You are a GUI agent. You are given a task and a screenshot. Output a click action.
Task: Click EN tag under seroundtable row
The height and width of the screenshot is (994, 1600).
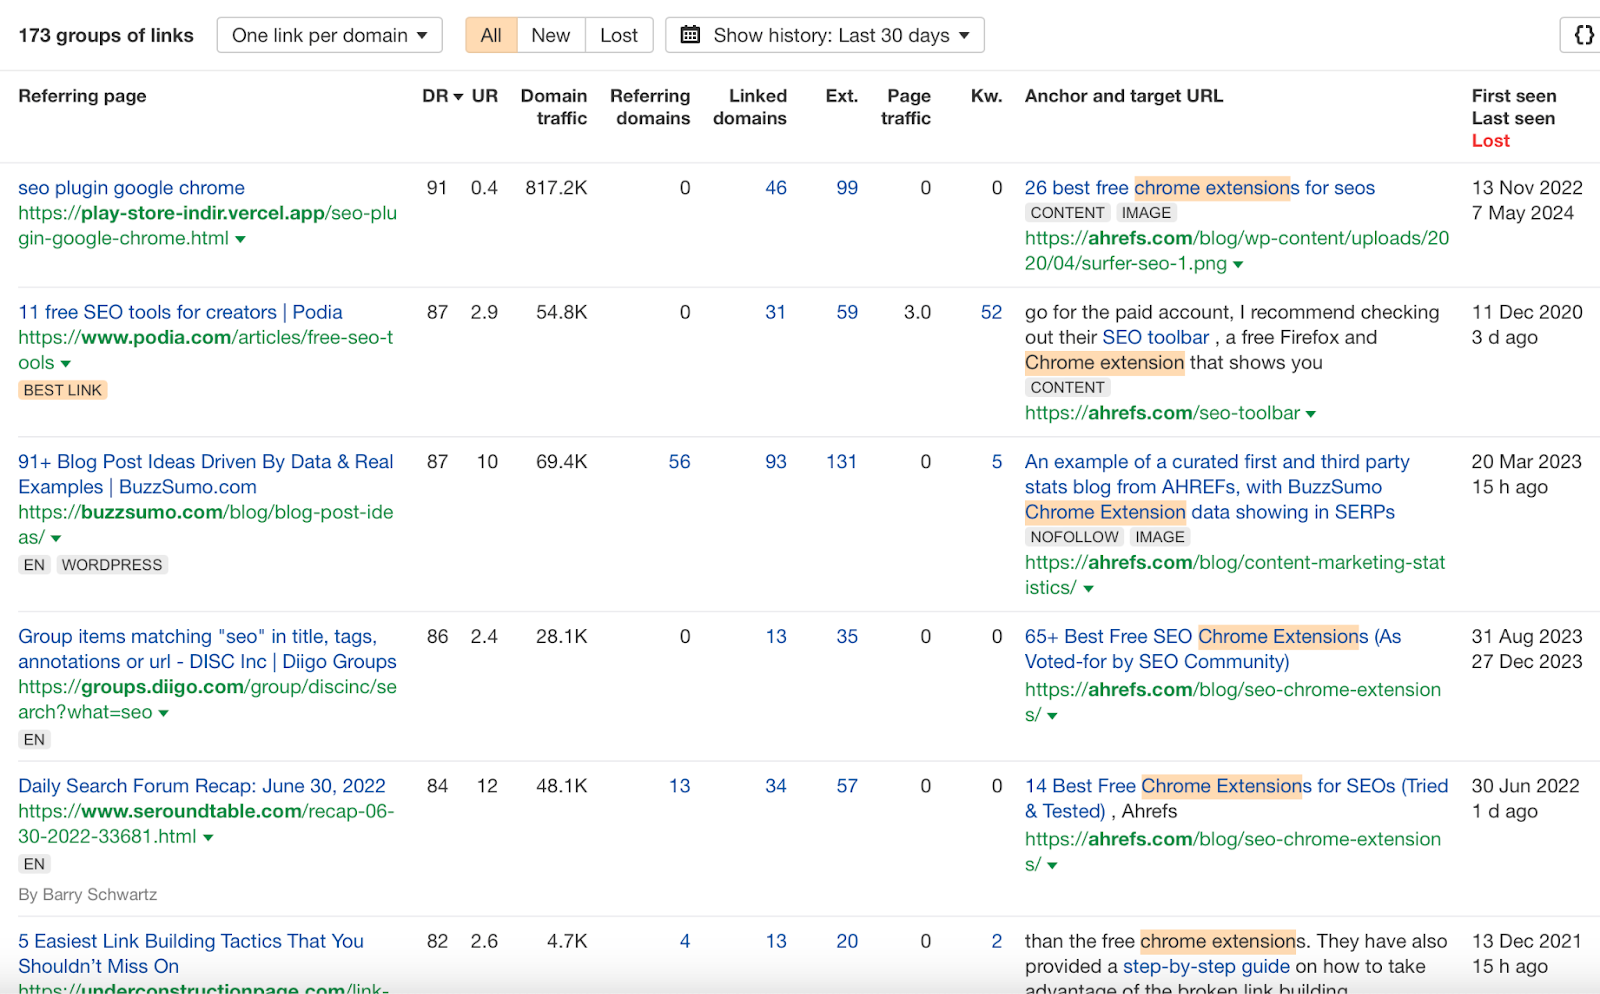pos(34,864)
